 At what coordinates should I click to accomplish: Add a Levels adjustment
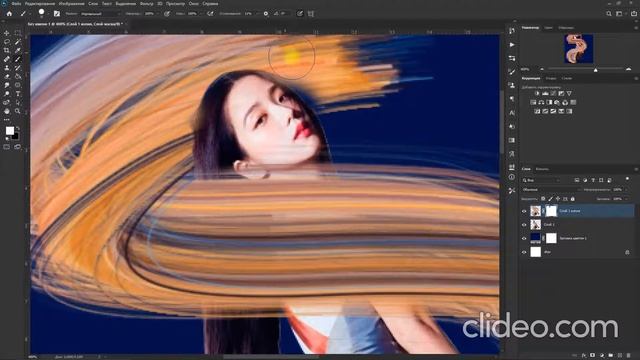545,94
